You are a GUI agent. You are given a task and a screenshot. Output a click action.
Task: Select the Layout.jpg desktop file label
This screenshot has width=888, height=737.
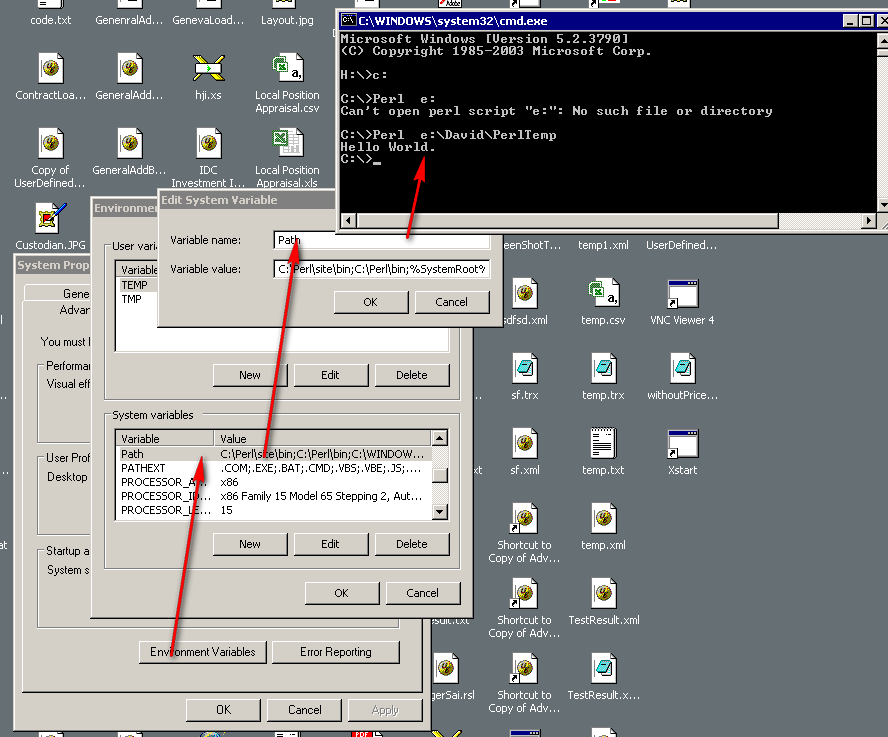pyautogui.click(x=287, y=20)
